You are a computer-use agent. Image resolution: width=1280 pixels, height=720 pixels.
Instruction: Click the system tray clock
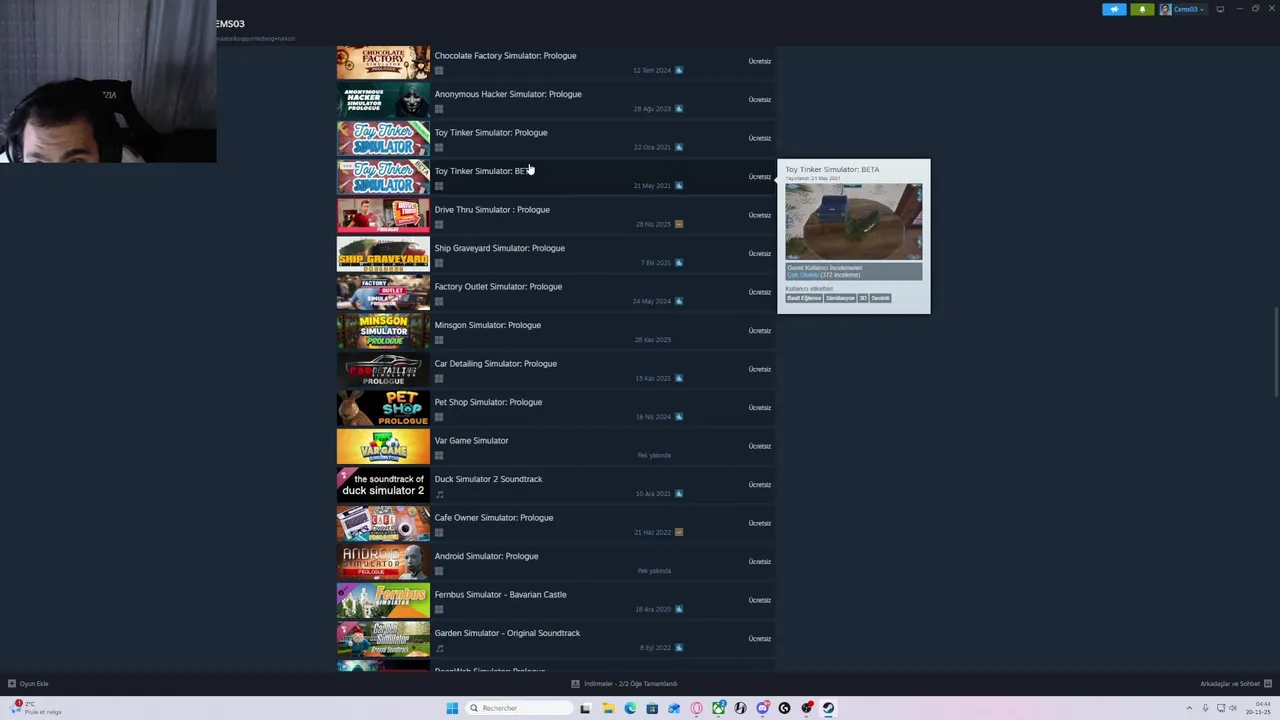pos(1259,708)
